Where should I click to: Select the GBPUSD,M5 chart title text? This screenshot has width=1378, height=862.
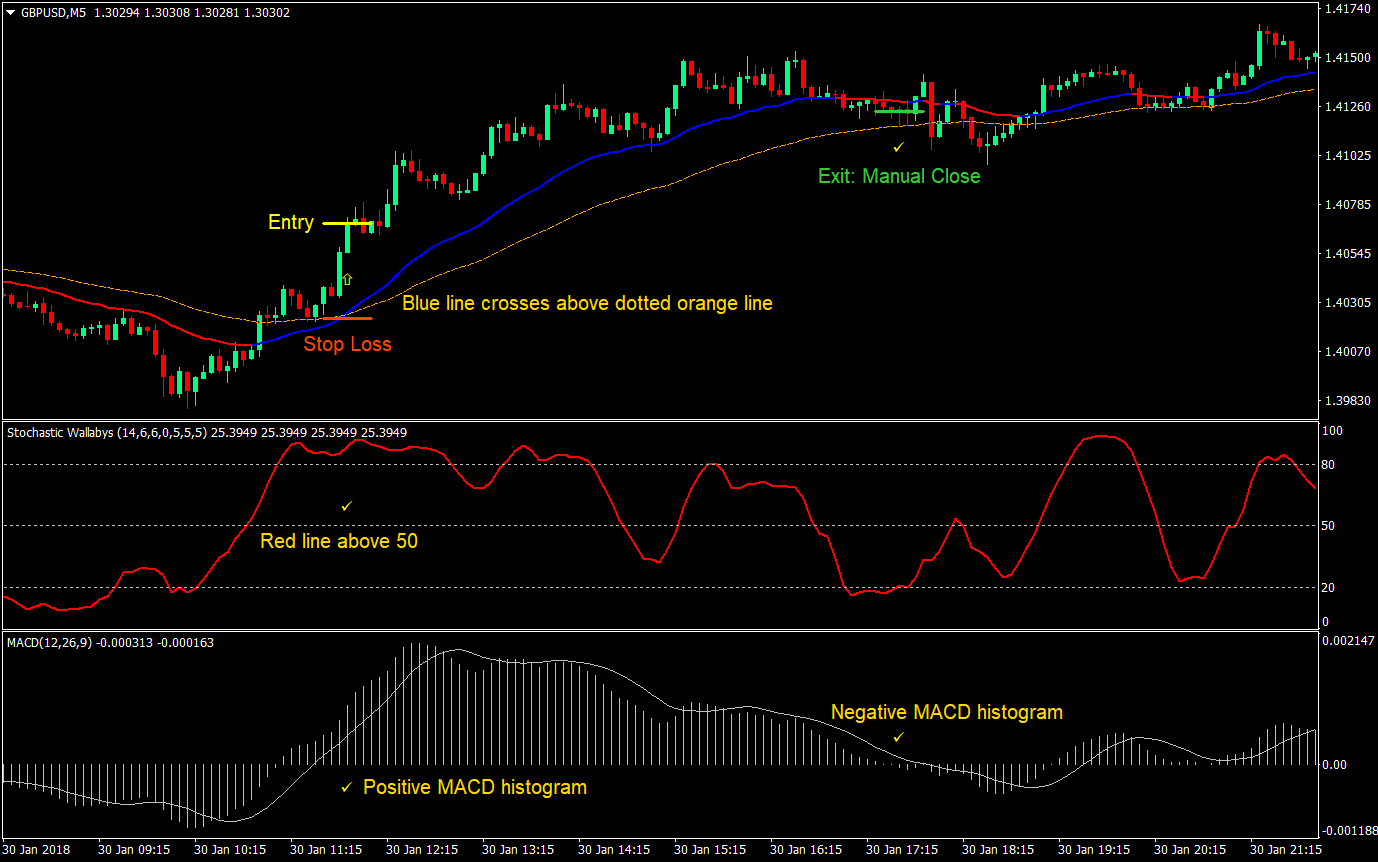point(54,11)
